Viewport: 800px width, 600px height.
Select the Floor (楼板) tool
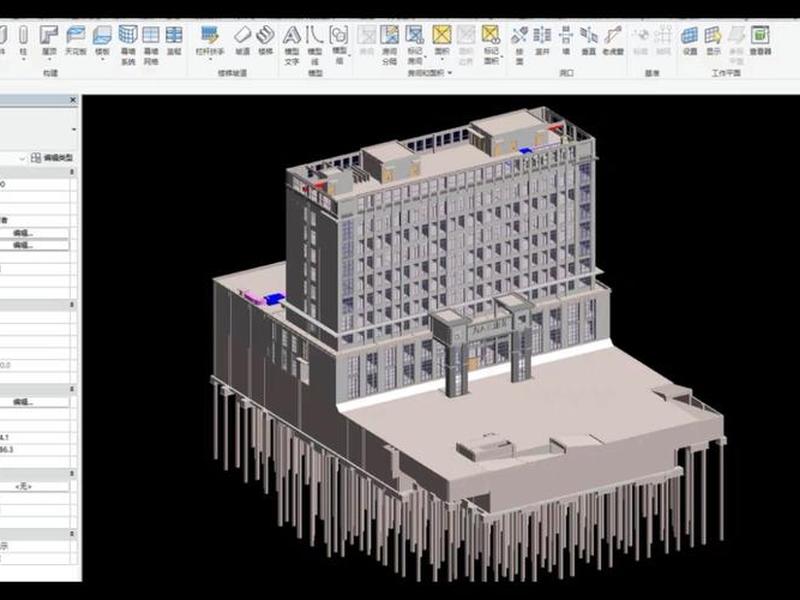click(x=102, y=40)
